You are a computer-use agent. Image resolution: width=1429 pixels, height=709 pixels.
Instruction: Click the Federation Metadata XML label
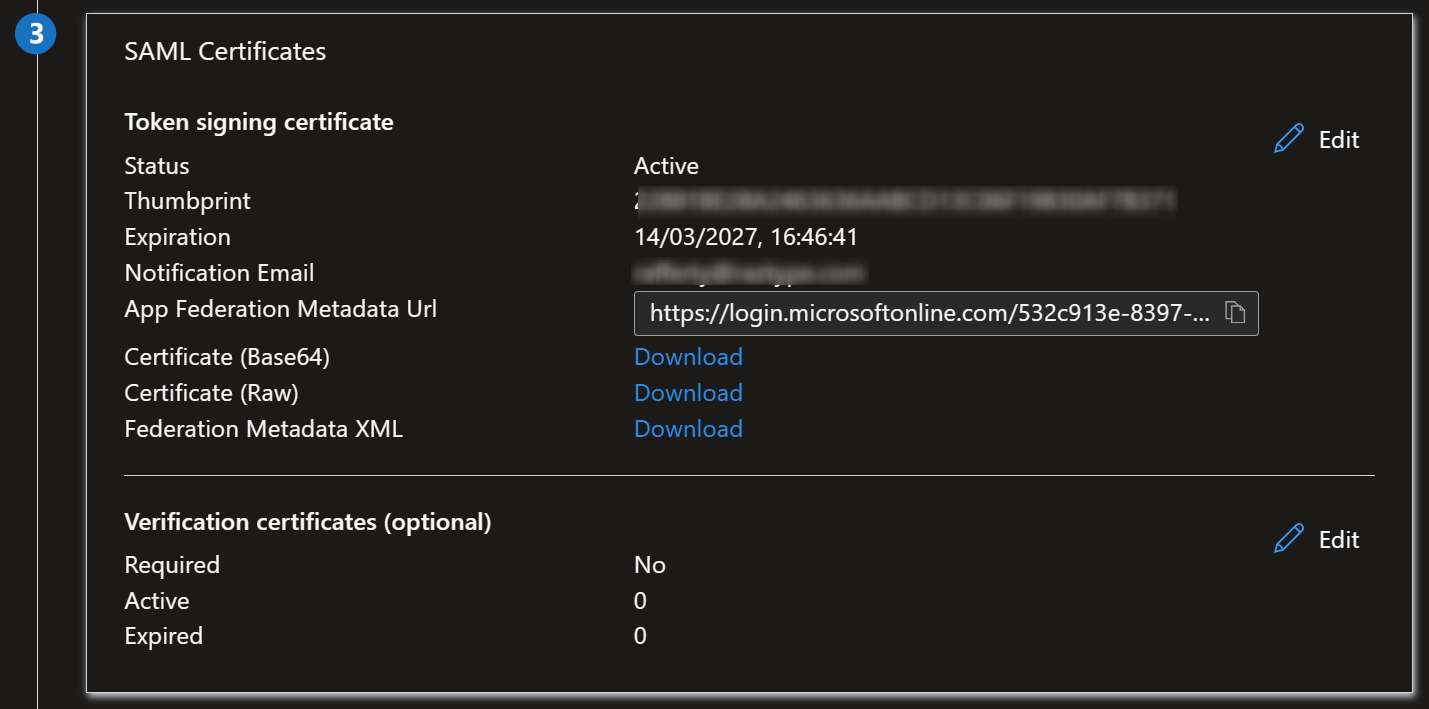(x=263, y=429)
